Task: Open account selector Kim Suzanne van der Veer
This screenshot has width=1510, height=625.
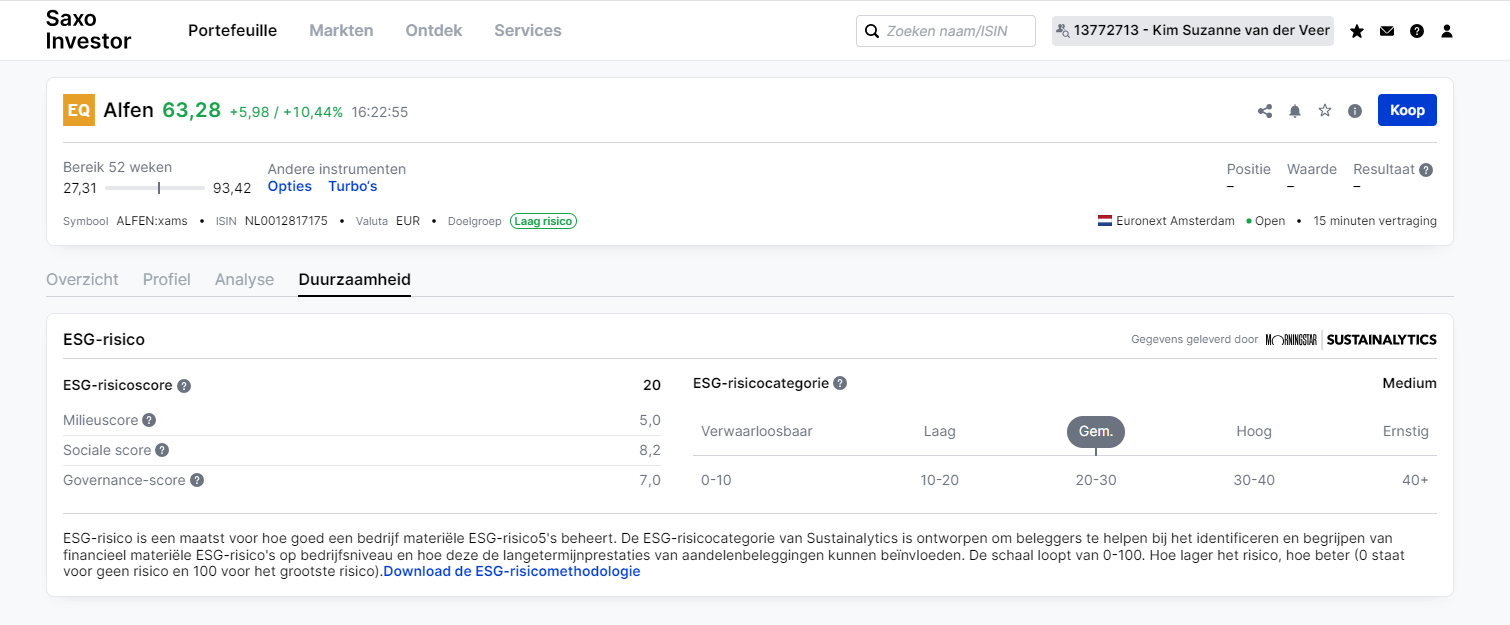Action: click(x=1193, y=31)
